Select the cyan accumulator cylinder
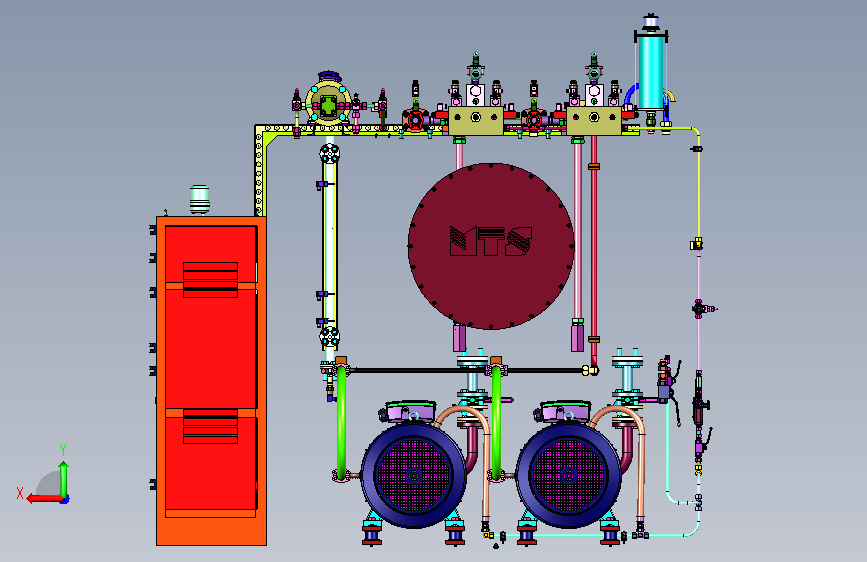 [651, 71]
